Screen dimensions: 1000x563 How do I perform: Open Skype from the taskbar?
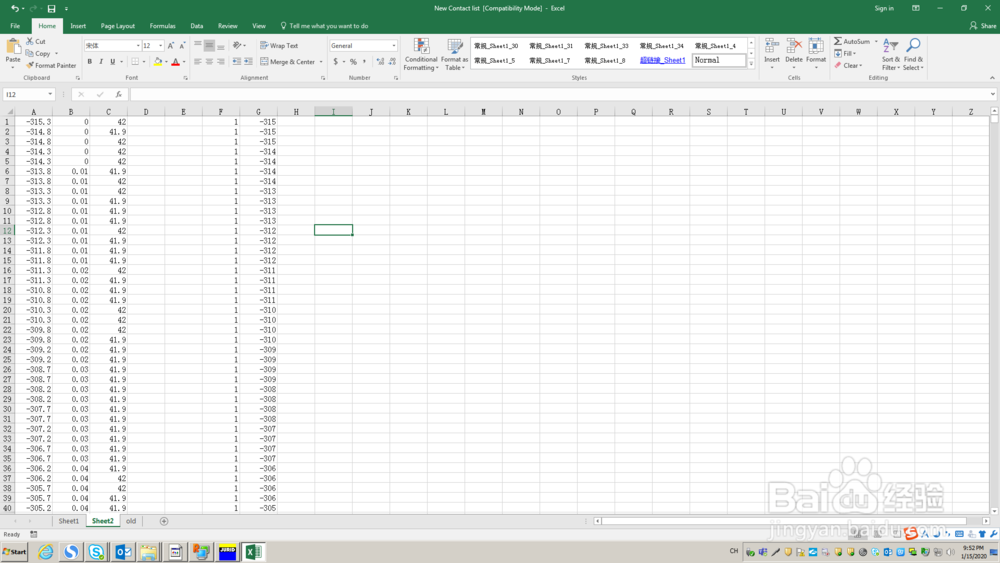(96, 552)
